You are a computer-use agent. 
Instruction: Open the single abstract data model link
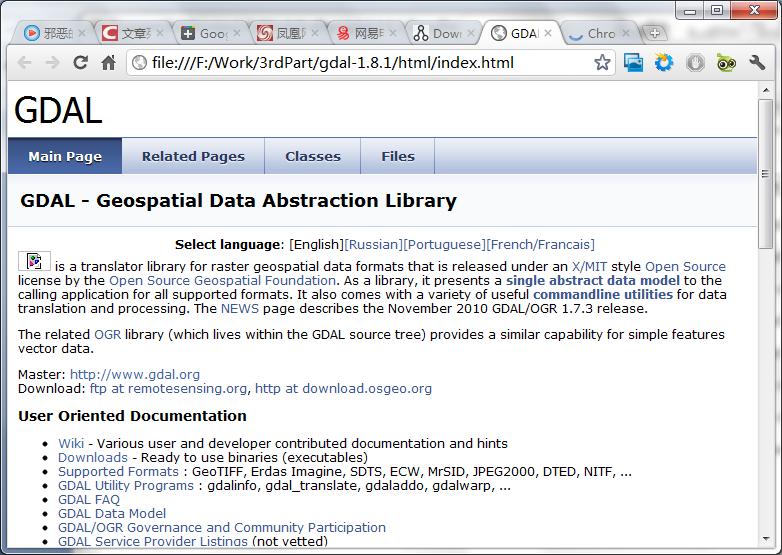[x=592, y=280]
